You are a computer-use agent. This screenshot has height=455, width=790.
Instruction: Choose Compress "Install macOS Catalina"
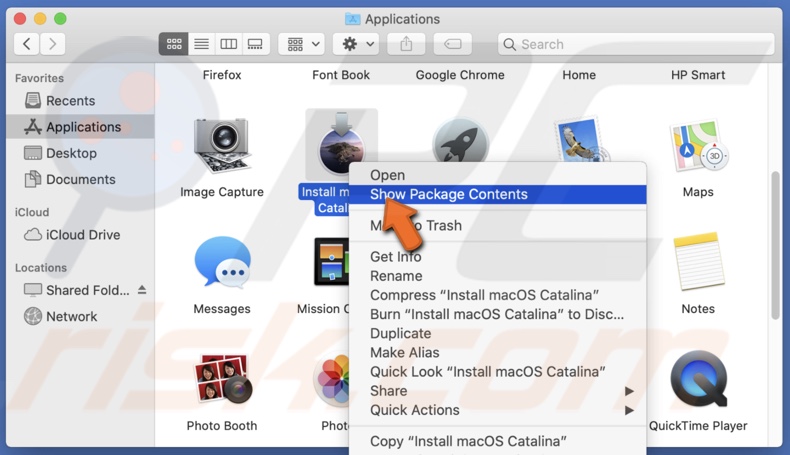point(498,295)
